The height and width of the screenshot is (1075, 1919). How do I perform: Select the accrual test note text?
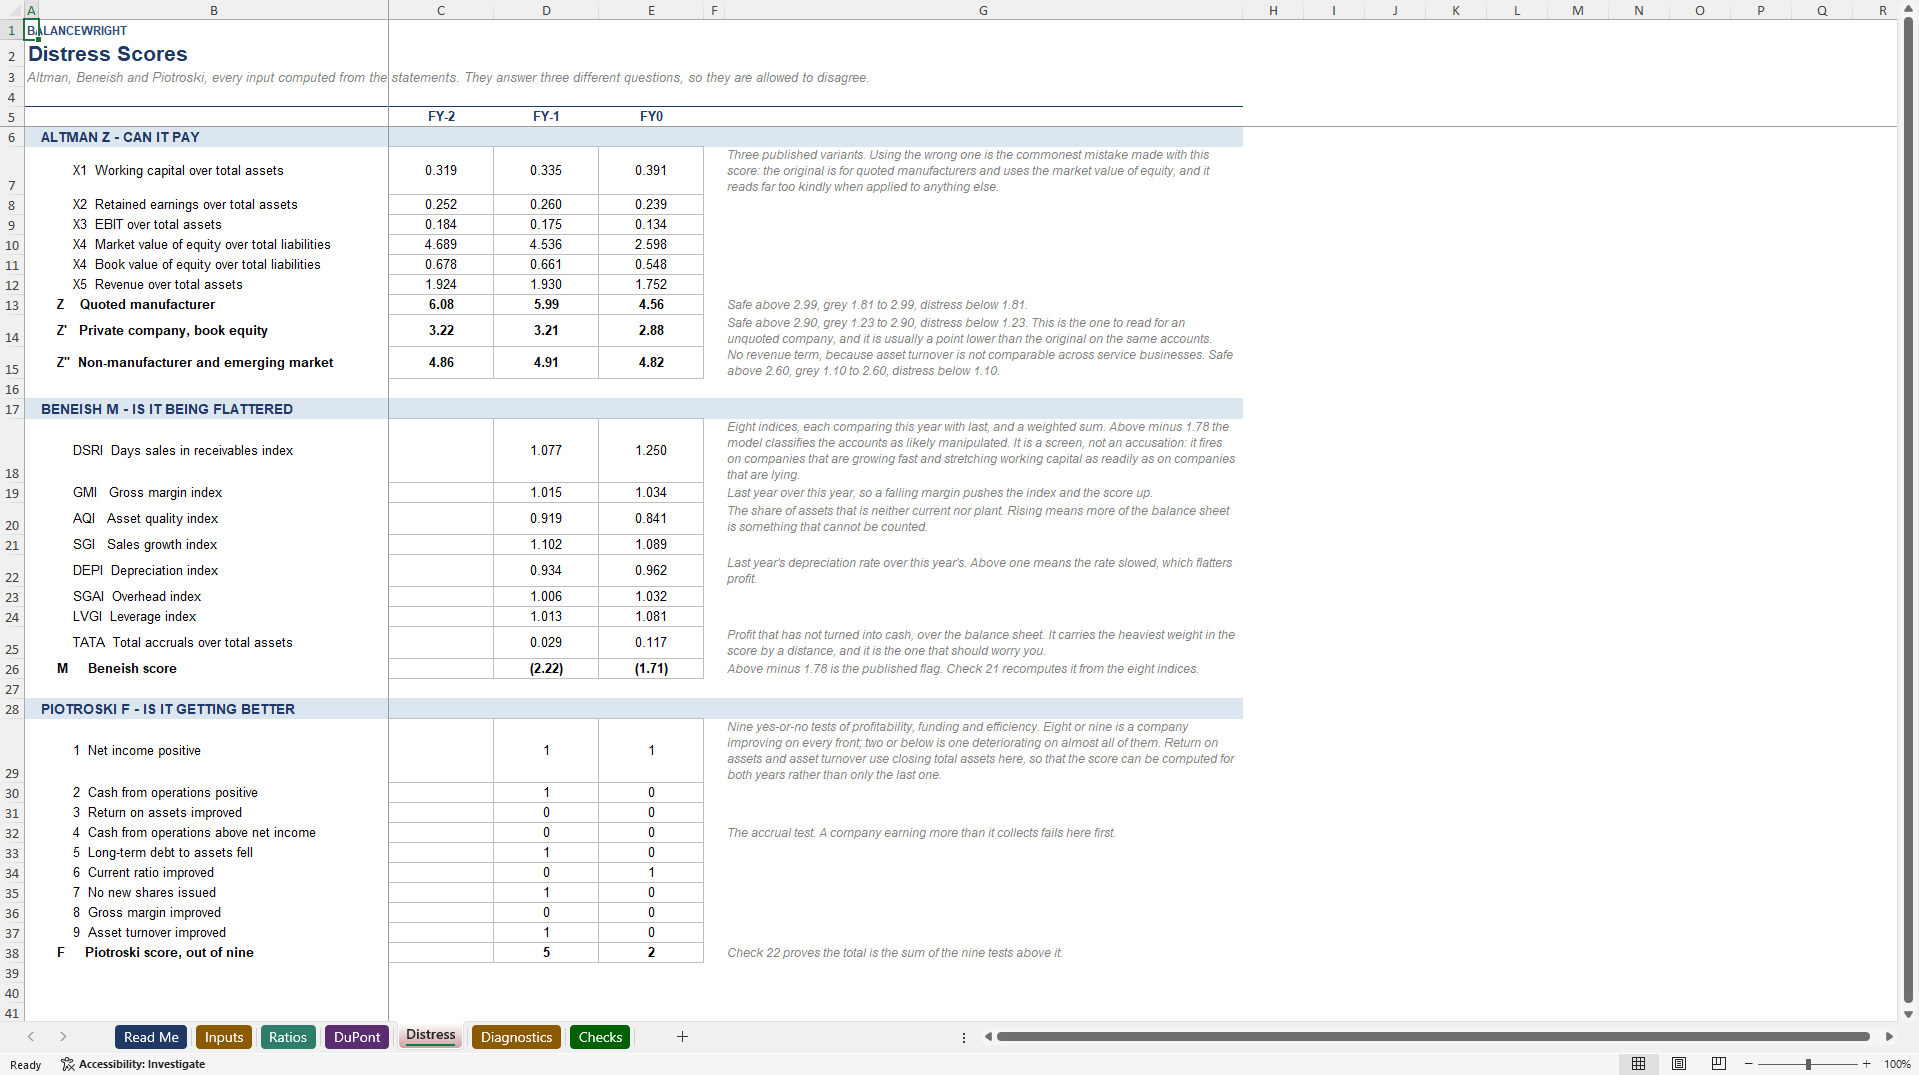point(921,833)
